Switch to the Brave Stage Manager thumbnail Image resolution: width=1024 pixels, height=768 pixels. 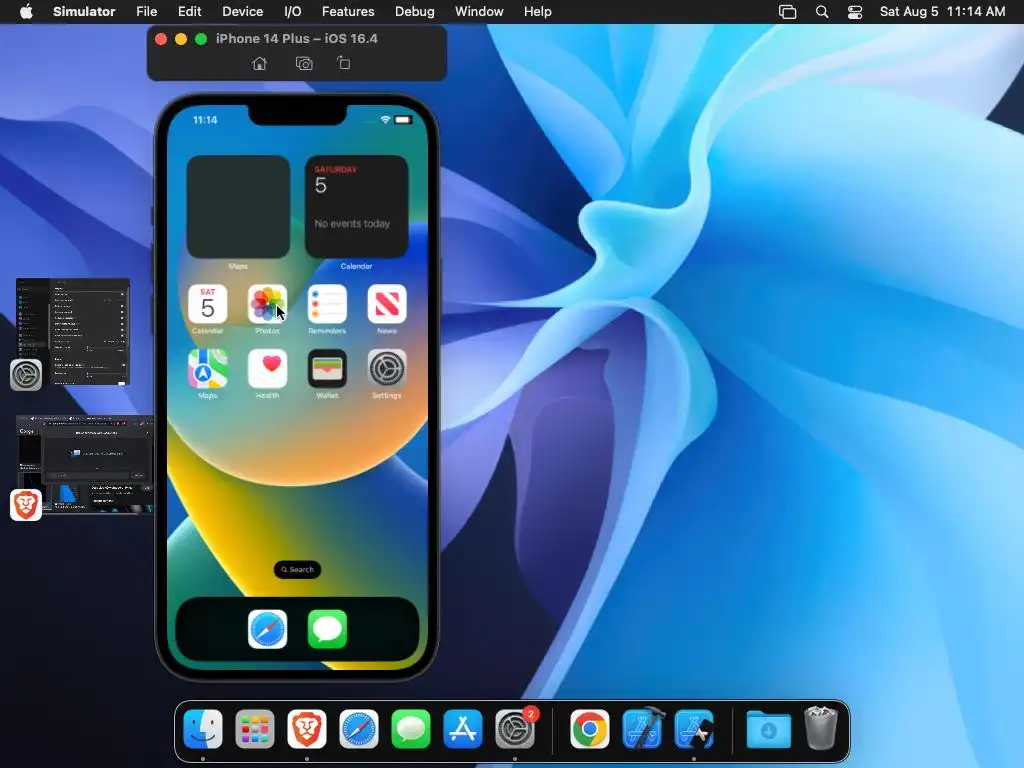pos(84,464)
